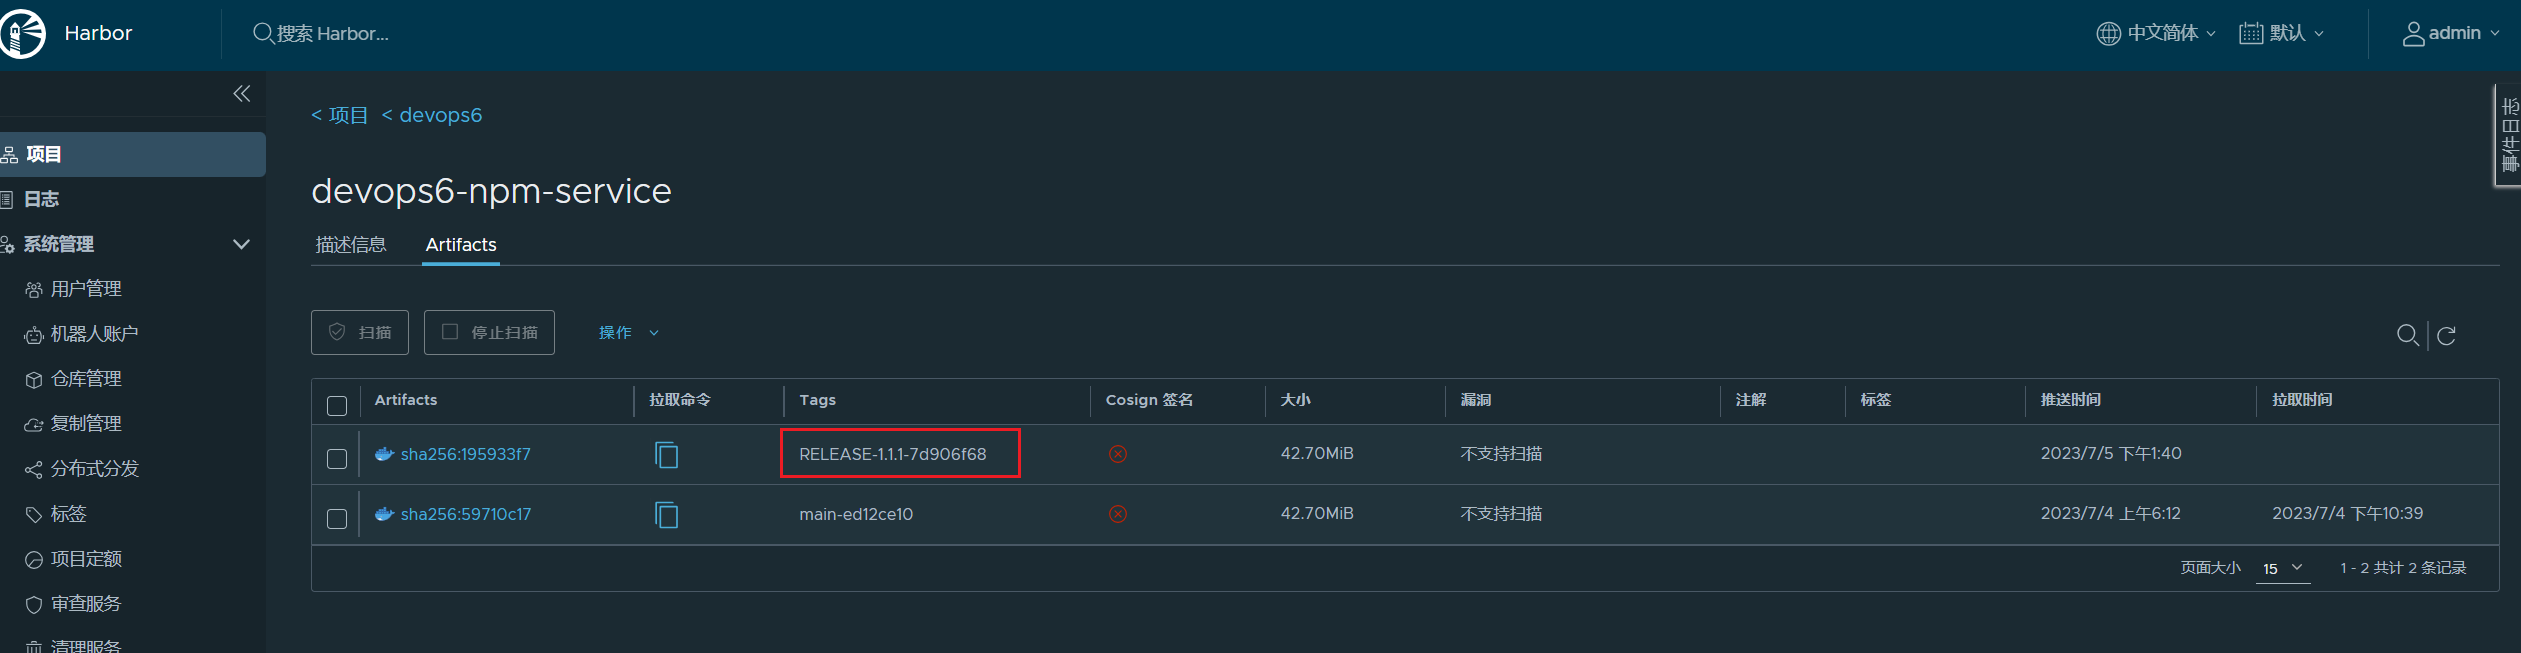Viewport: 2521px width, 653px height.
Task: Click the 2023/7/4 下午10:39 pull time
Action: [x=2348, y=514]
